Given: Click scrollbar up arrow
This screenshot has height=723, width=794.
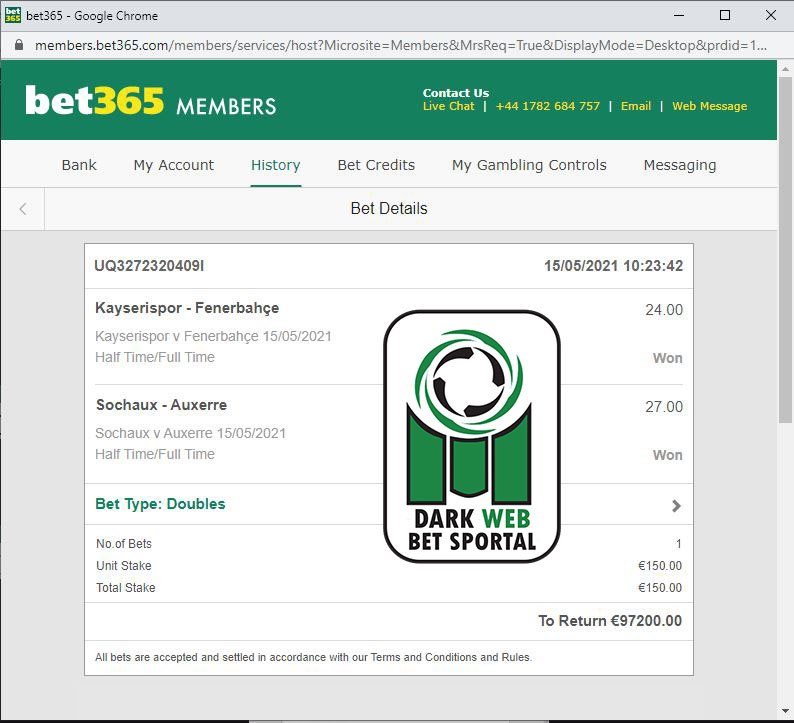Looking at the screenshot, I should (x=785, y=68).
